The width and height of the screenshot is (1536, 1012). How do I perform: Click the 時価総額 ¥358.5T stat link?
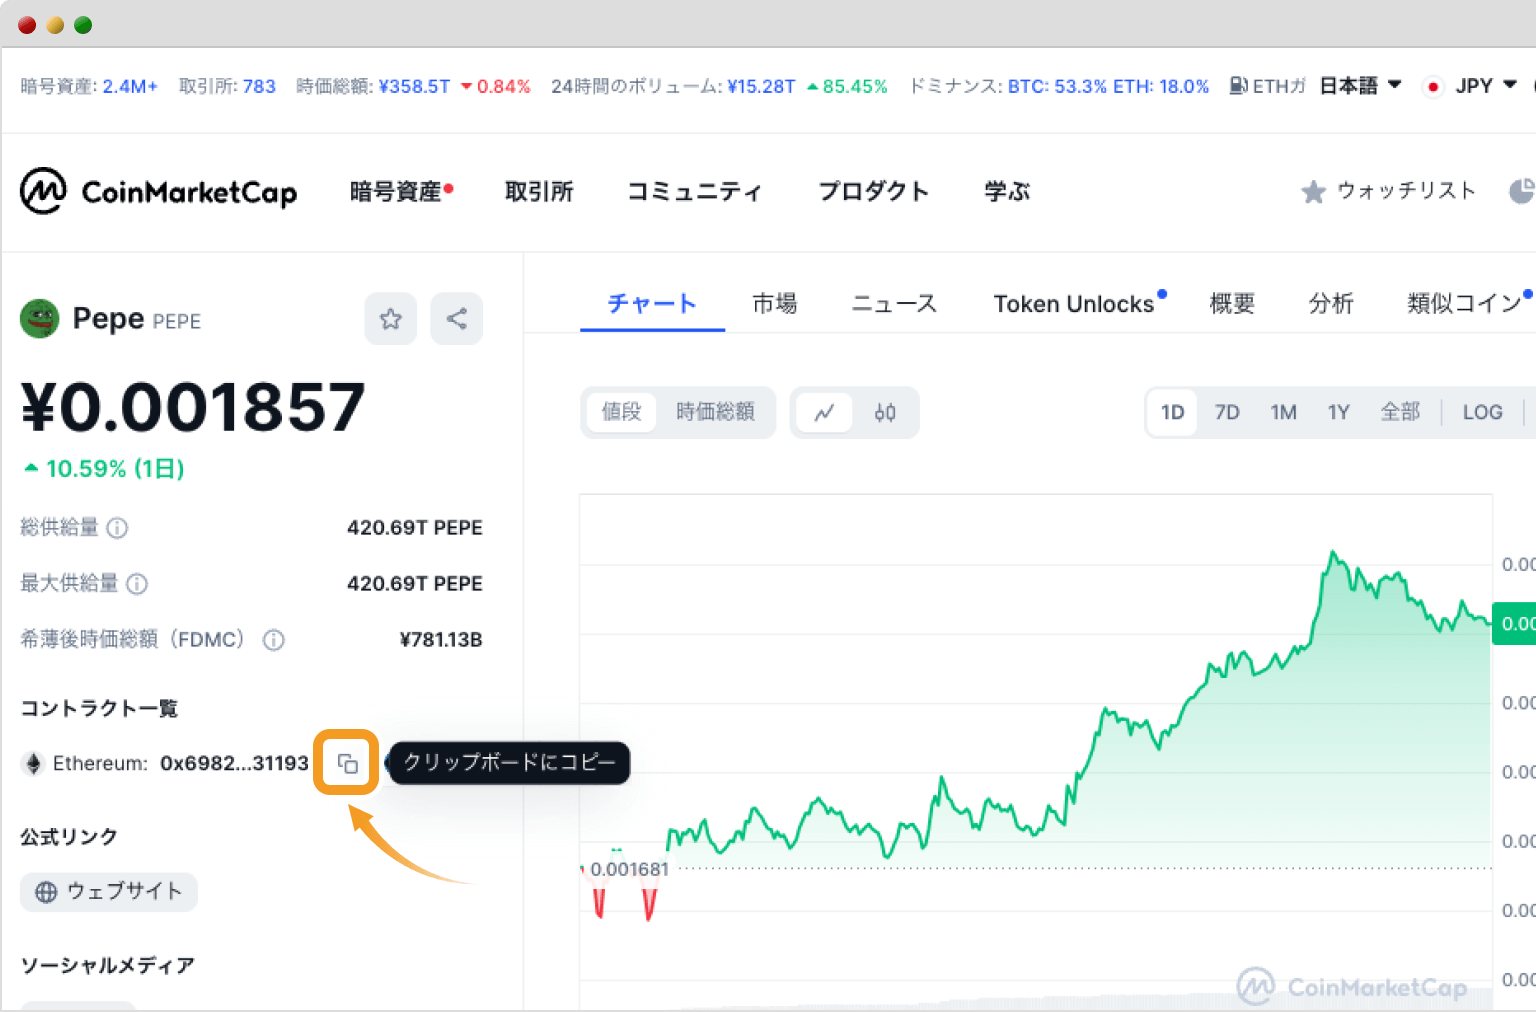[x=413, y=86]
